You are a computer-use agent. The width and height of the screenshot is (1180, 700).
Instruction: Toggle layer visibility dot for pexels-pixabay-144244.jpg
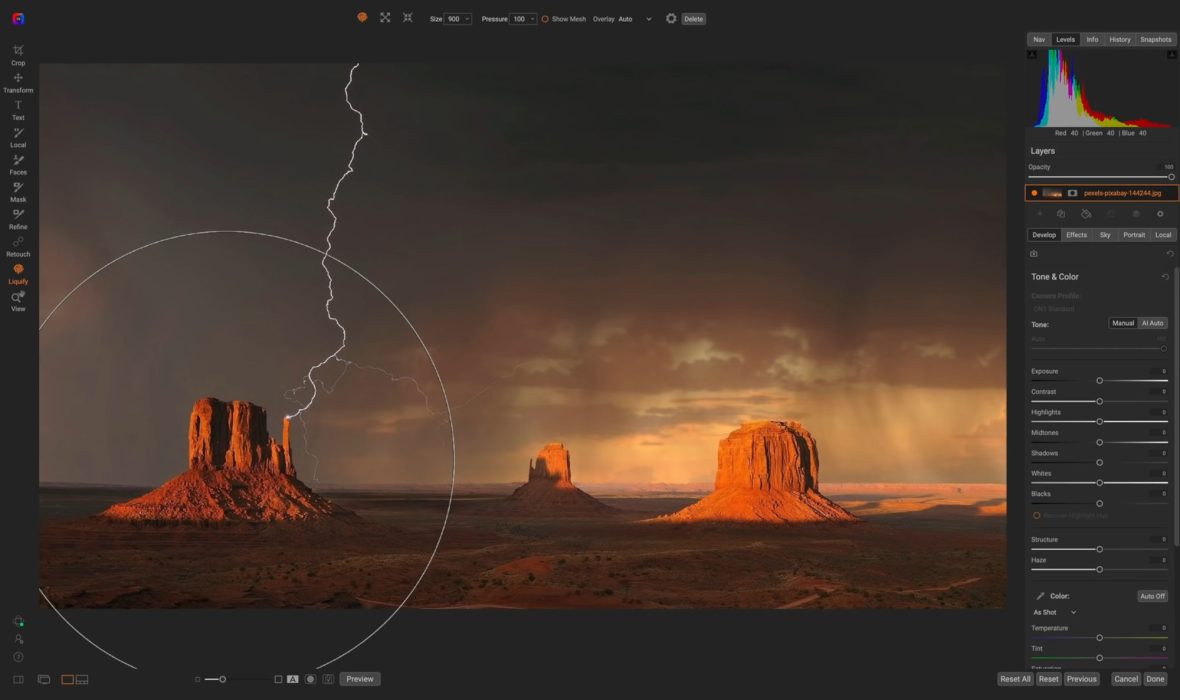(x=1034, y=193)
